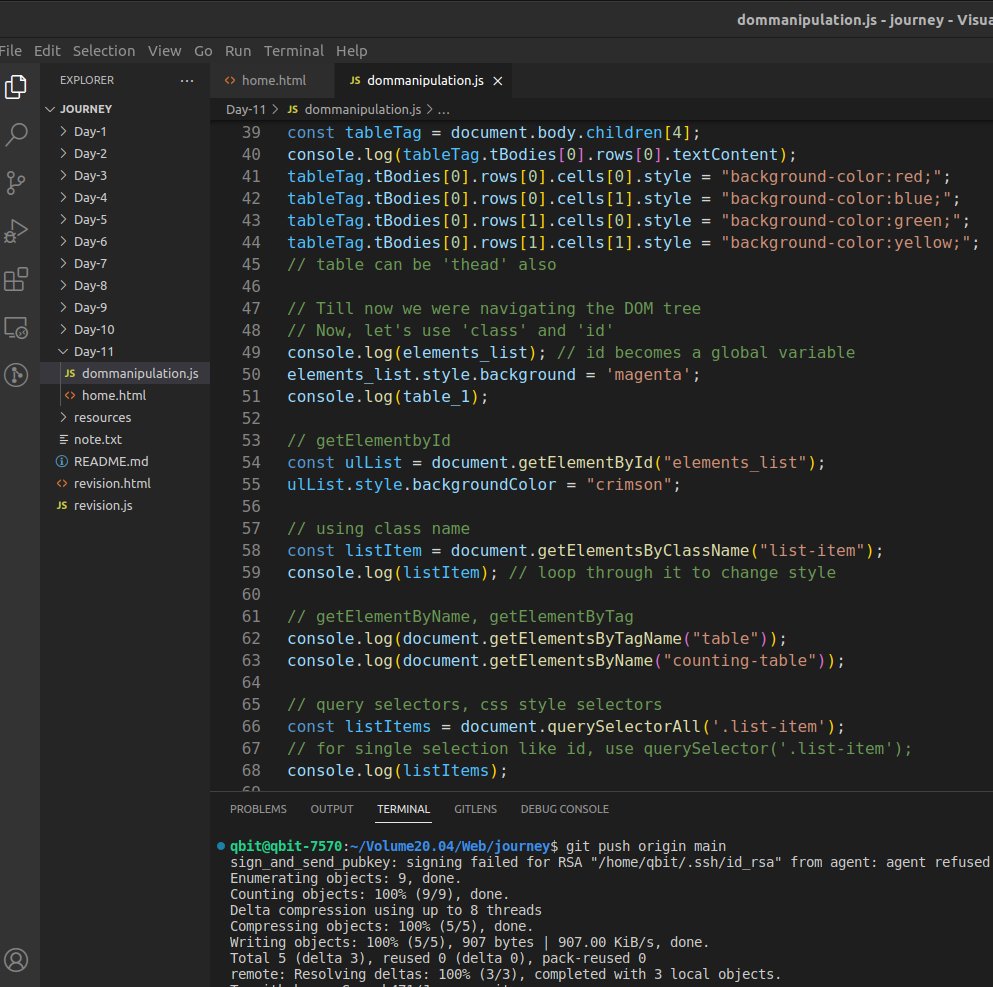Click querySelectorAll on line 66

(x=624, y=727)
